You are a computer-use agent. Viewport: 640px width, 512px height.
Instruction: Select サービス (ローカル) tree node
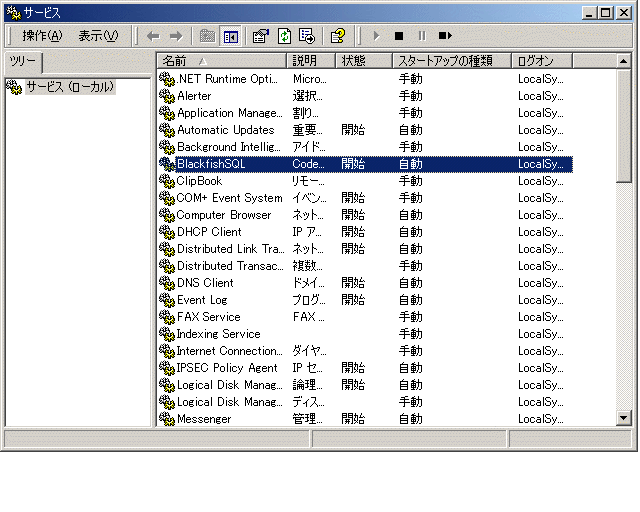point(70,87)
